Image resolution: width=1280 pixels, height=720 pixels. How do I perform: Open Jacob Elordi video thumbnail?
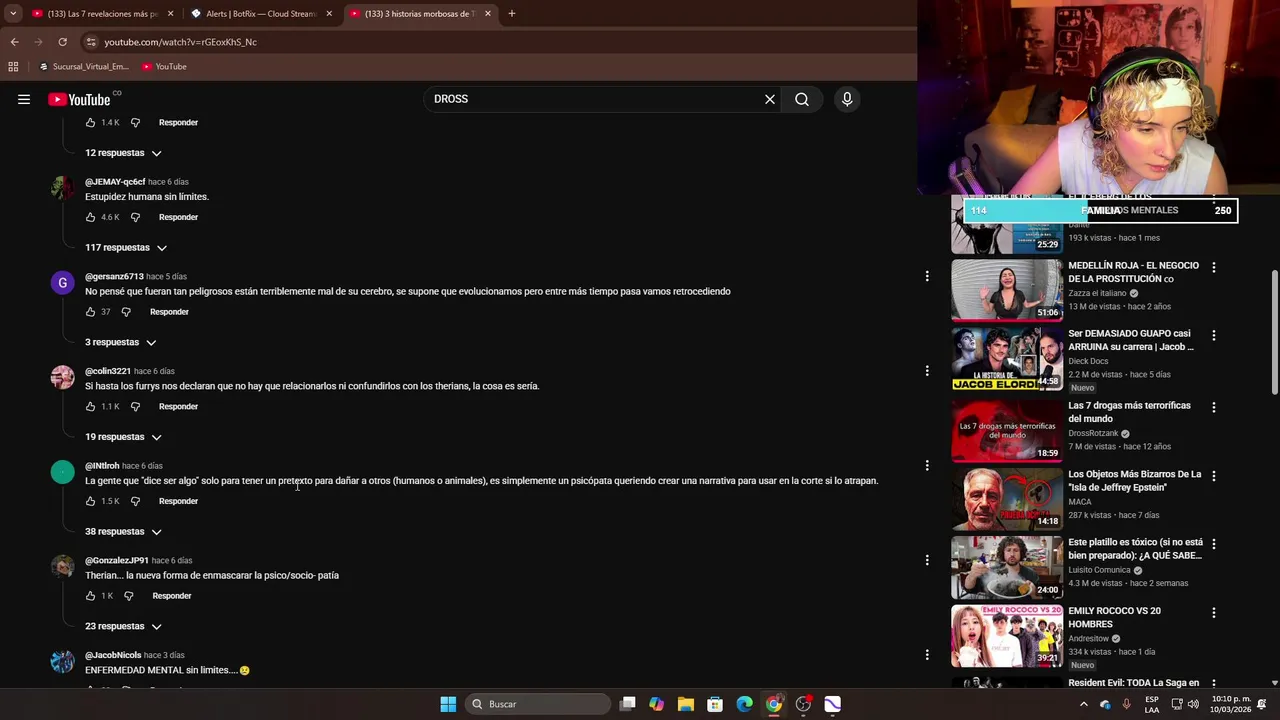coord(1007,358)
